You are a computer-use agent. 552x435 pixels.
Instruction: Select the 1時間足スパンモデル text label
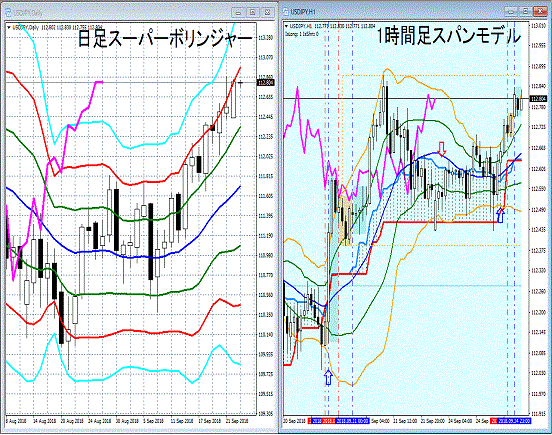click(x=448, y=36)
